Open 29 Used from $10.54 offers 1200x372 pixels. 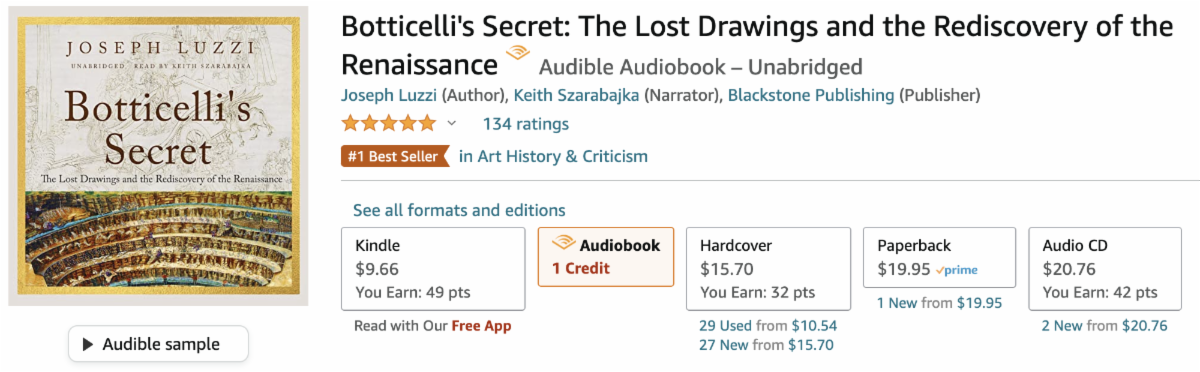768,325
